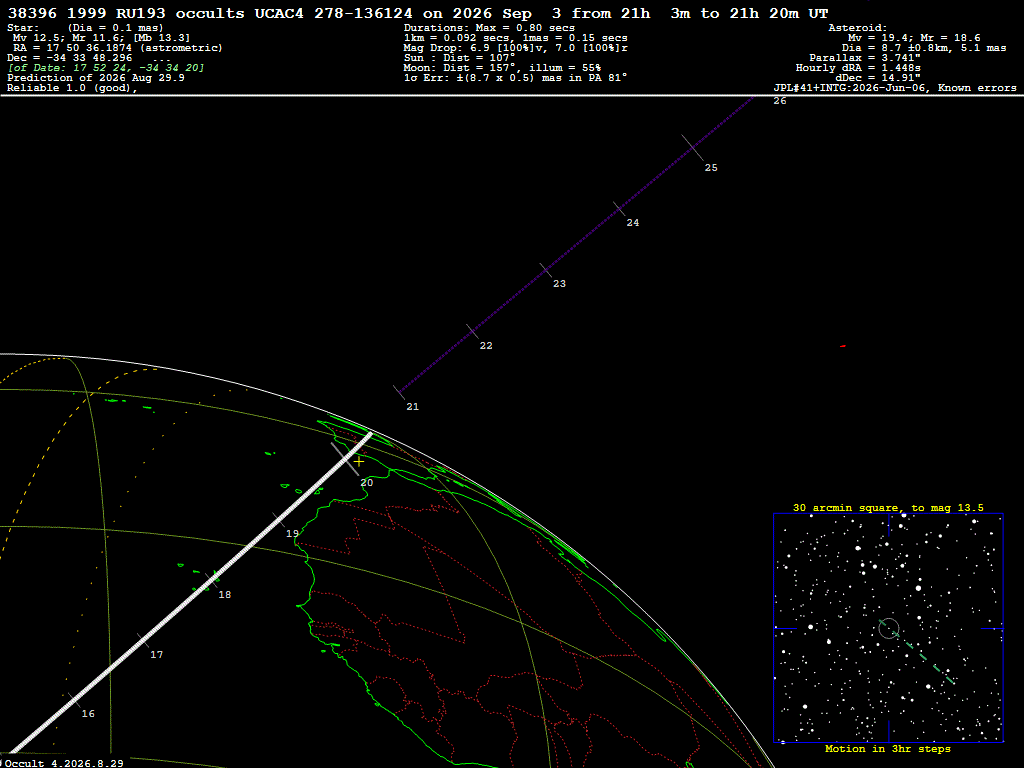The height and width of the screenshot is (768, 1024).
Task: Click the minute 19 tick on white path
Action: [x=279, y=519]
